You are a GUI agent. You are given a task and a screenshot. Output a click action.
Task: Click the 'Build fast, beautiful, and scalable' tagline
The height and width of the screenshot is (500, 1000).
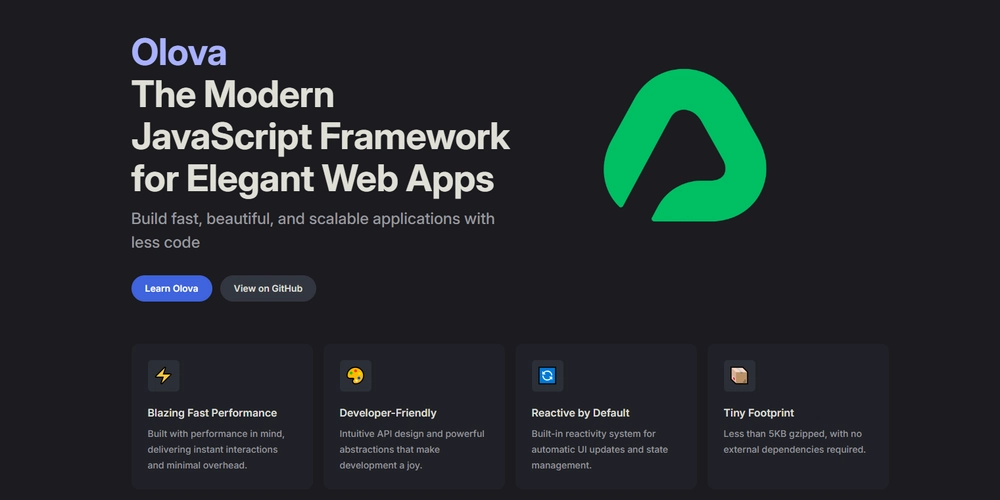click(313, 230)
